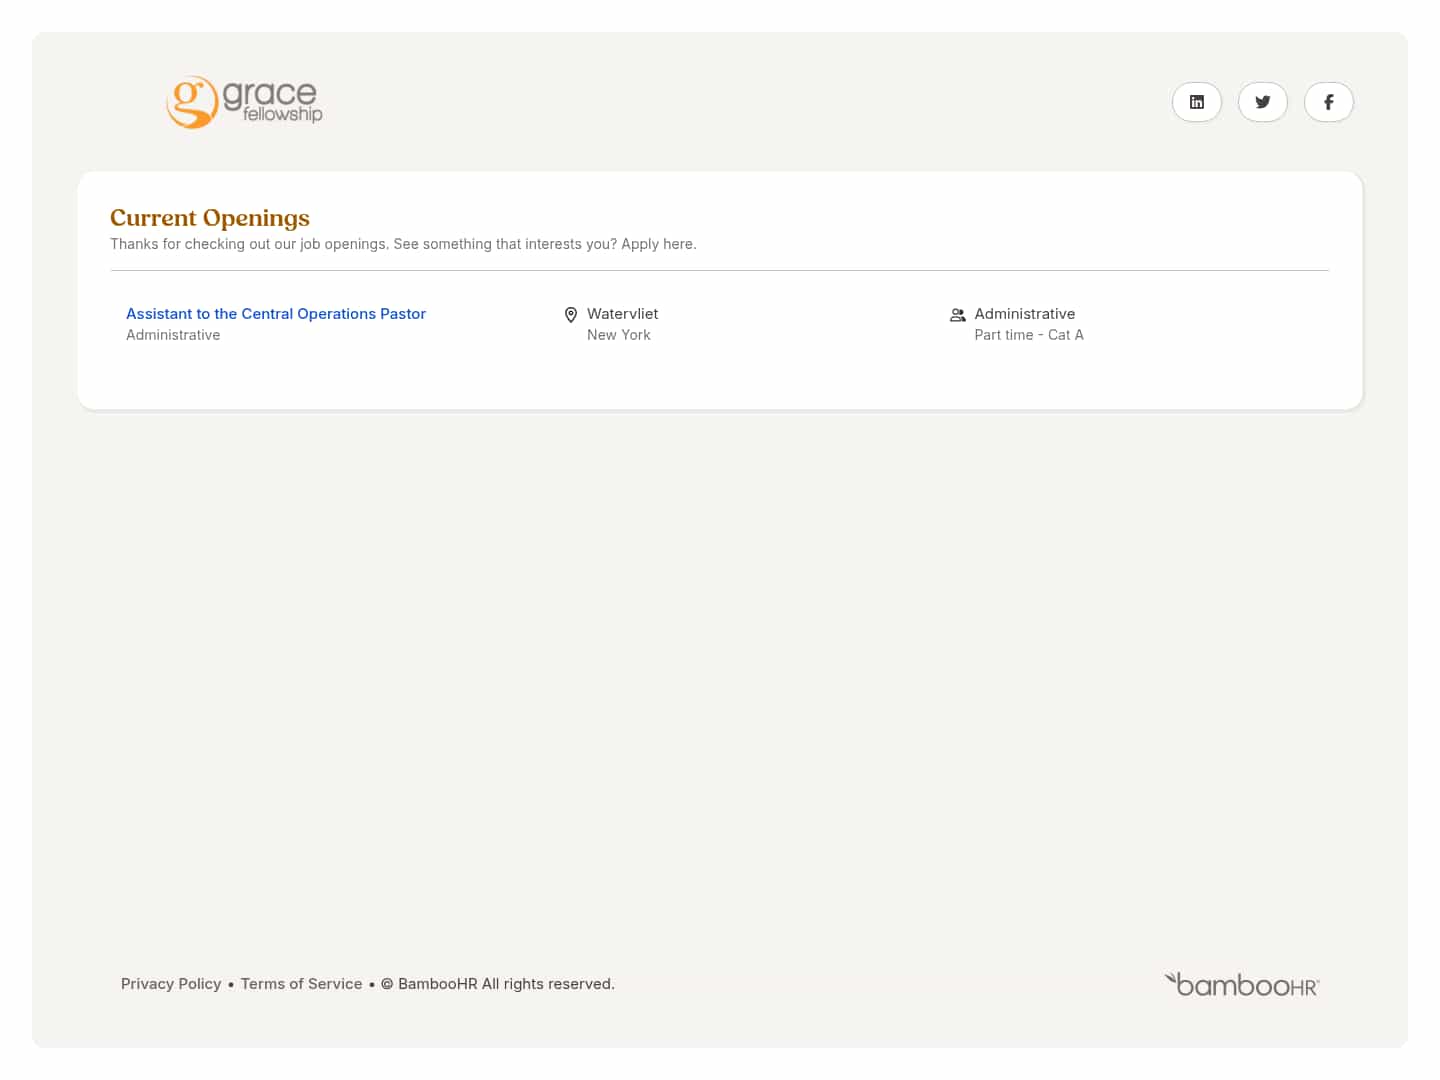Click the New York state text
The height and width of the screenshot is (1080, 1440).
click(618, 335)
